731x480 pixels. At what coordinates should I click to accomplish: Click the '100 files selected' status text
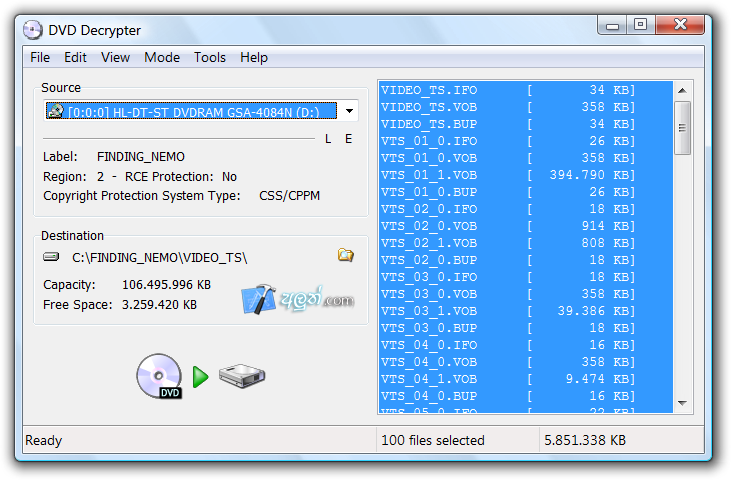pos(433,440)
